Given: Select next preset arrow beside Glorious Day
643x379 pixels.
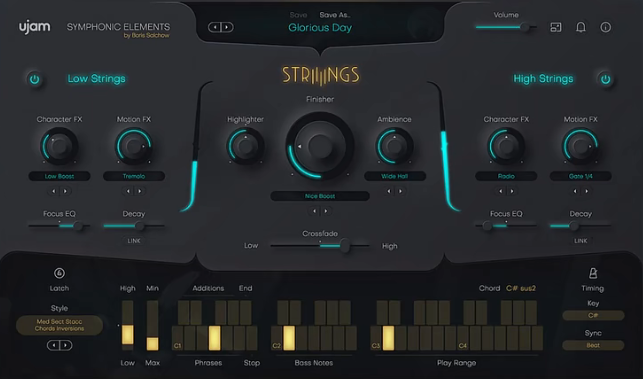Looking at the screenshot, I should (227, 27).
